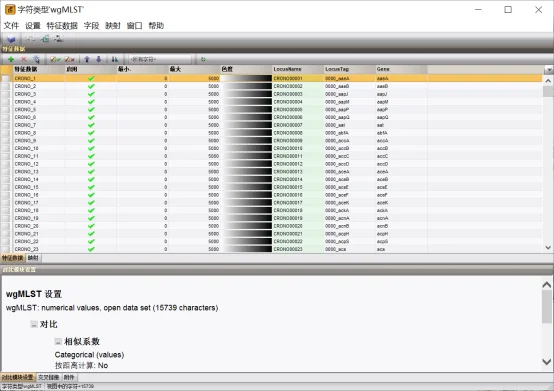Viewport: 554px width, 391px height.
Task: Move character up with blue arrow
Action: pyautogui.click(x=87, y=59)
